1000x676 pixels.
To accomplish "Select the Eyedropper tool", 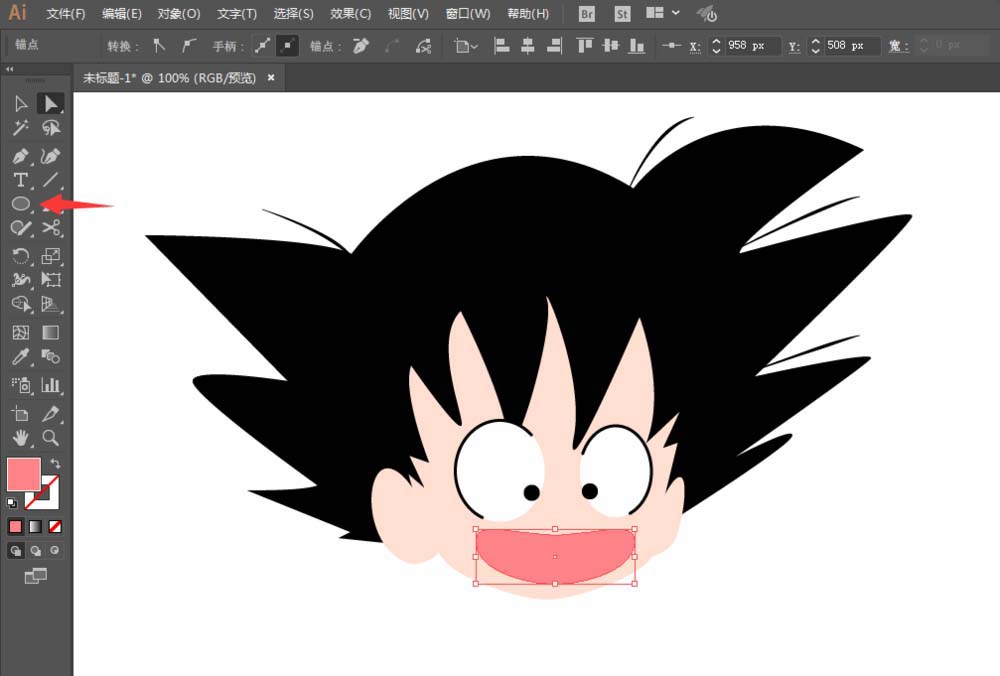I will click(x=20, y=356).
